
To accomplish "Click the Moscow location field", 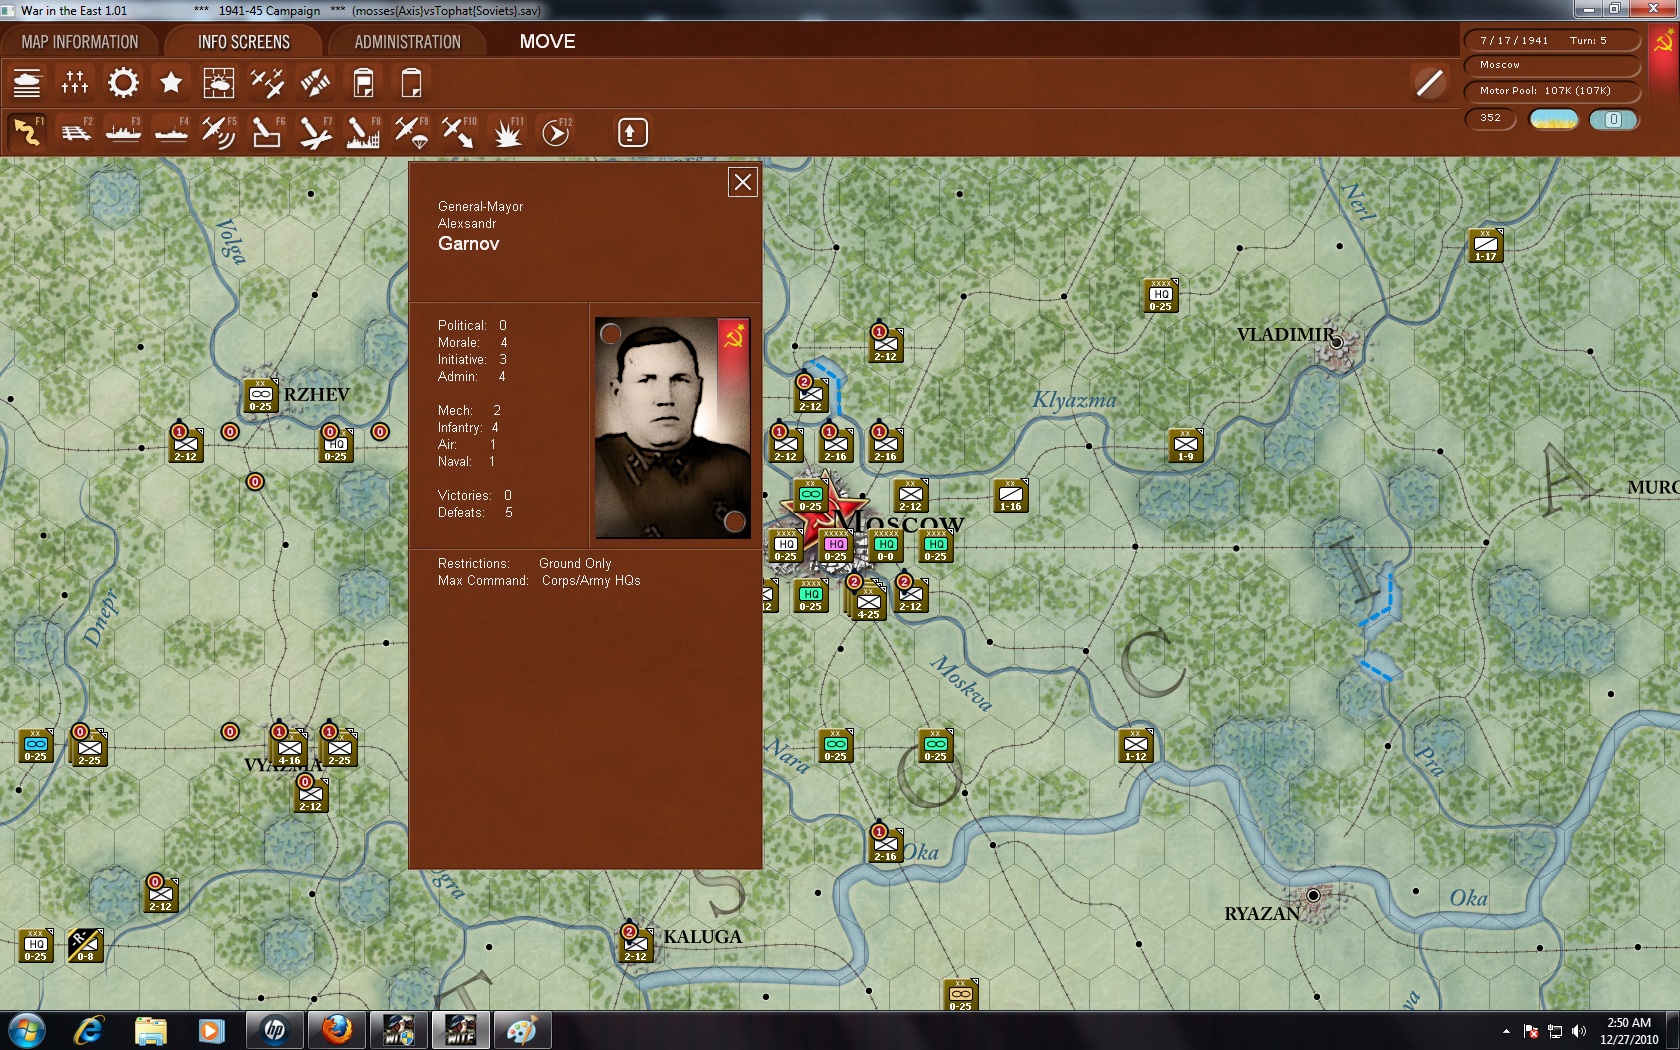I will (1553, 65).
